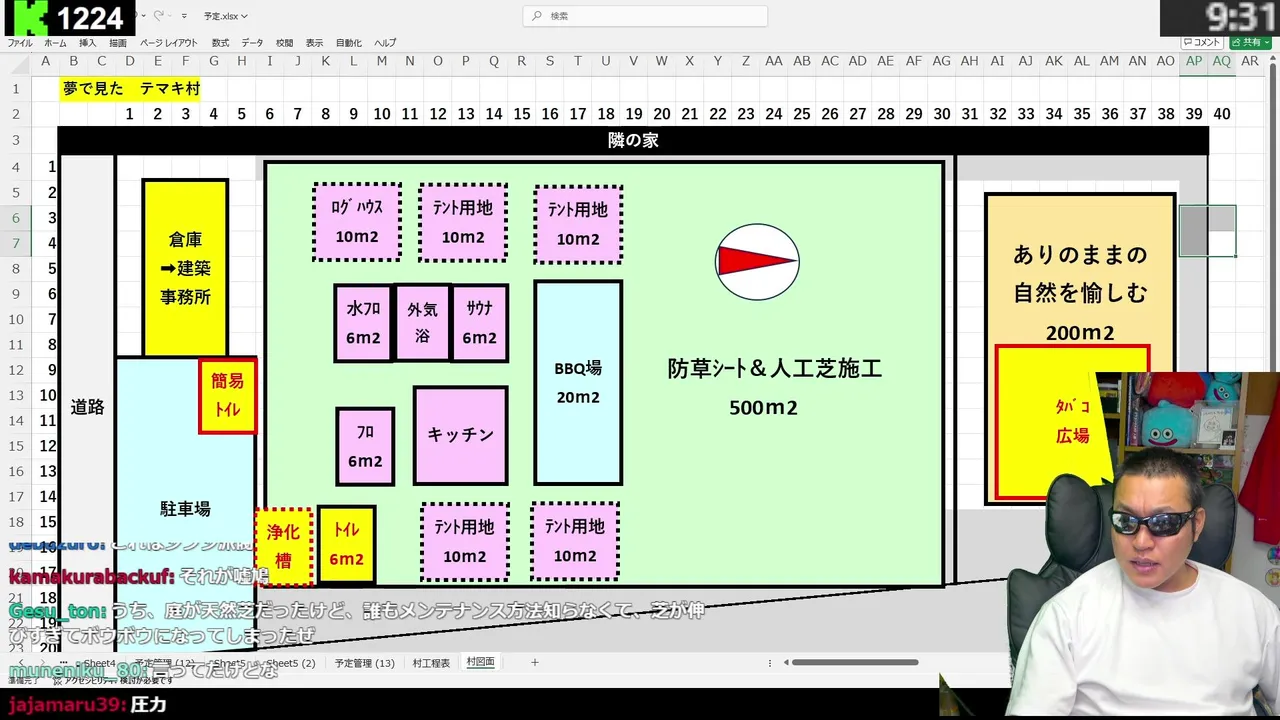The image size is (1280, 720).
Task: Open the ヘルプ ribbon tab
Action: point(385,43)
